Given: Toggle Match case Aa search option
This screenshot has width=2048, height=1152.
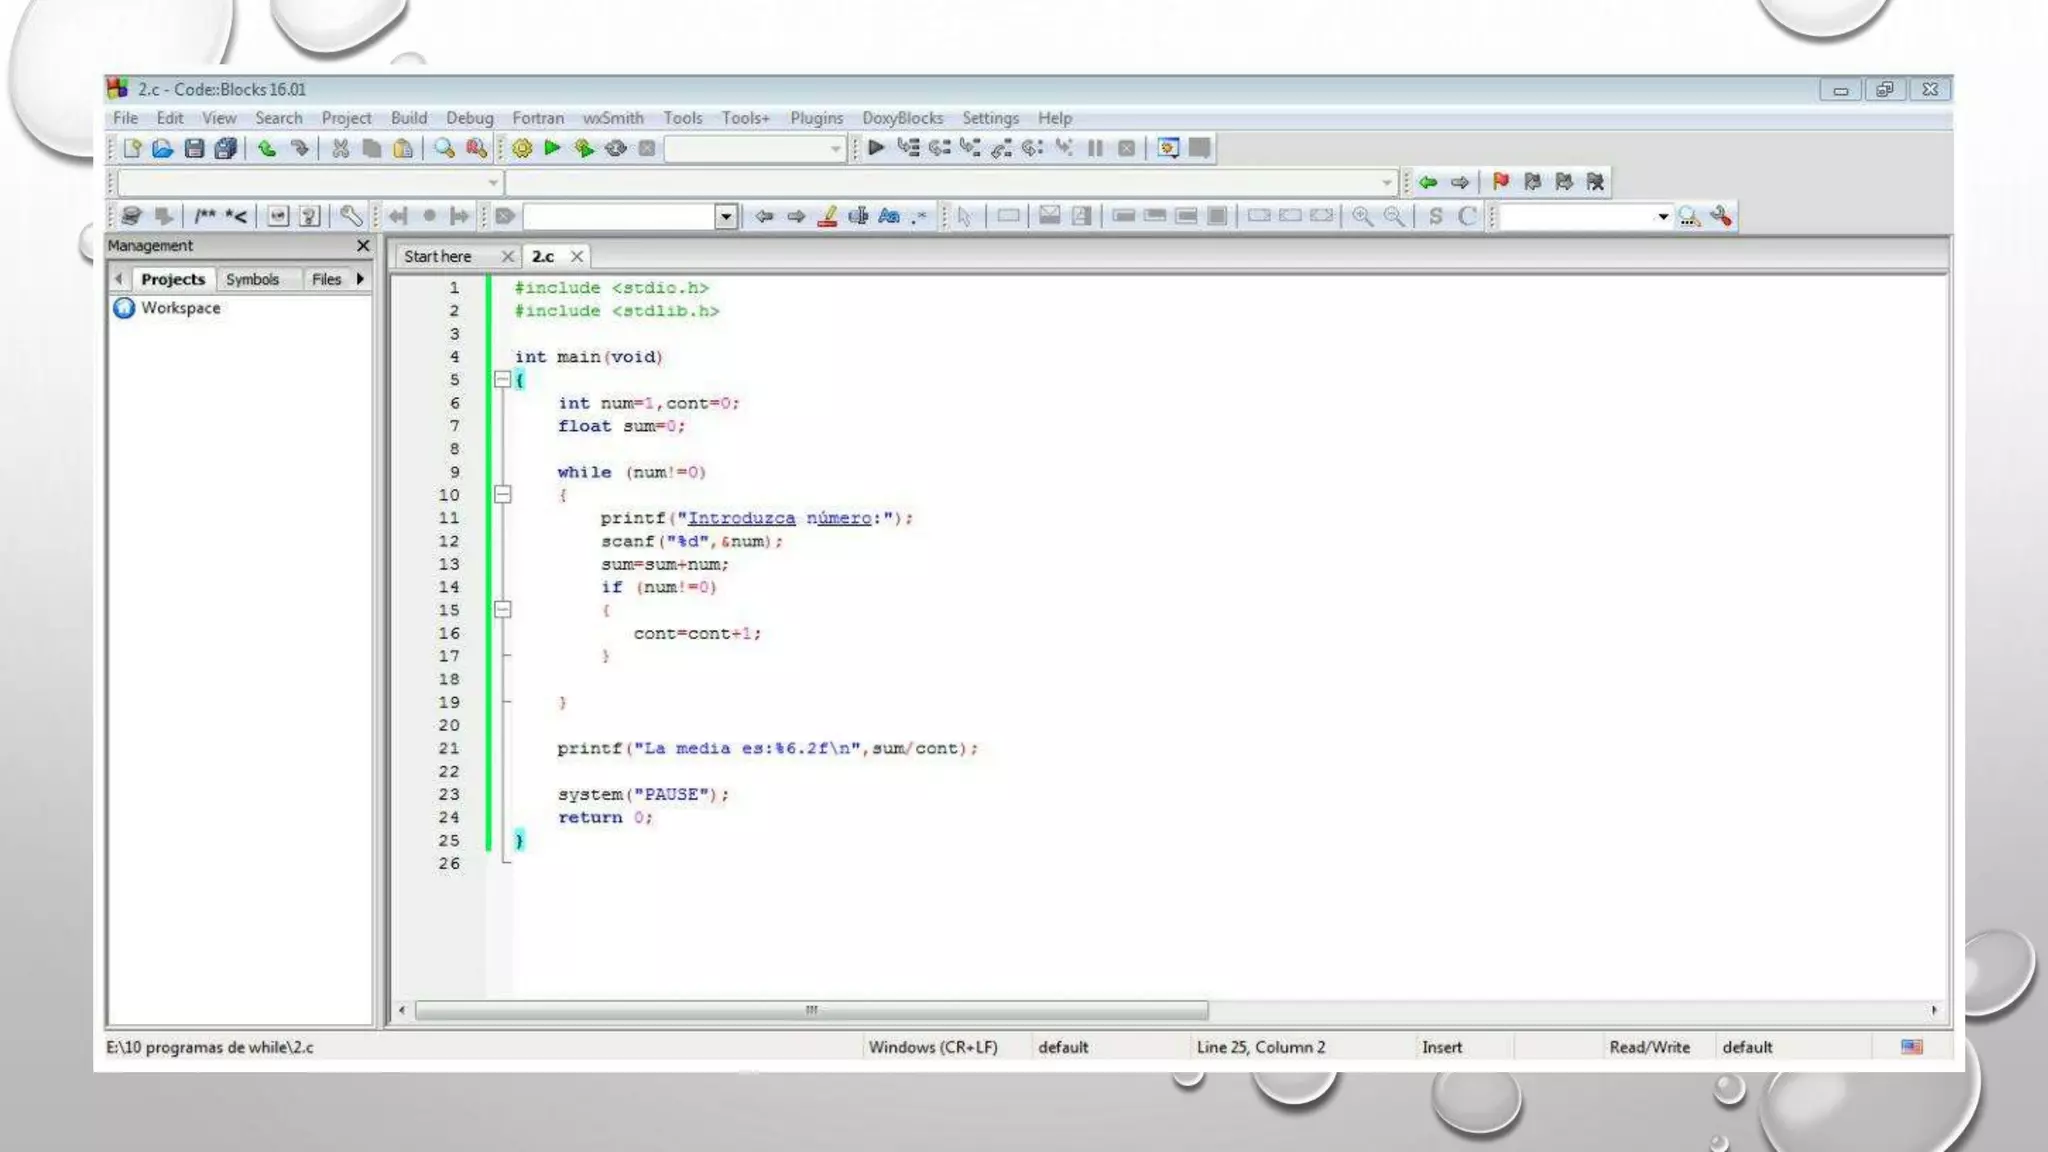Looking at the screenshot, I should point(888,216).
